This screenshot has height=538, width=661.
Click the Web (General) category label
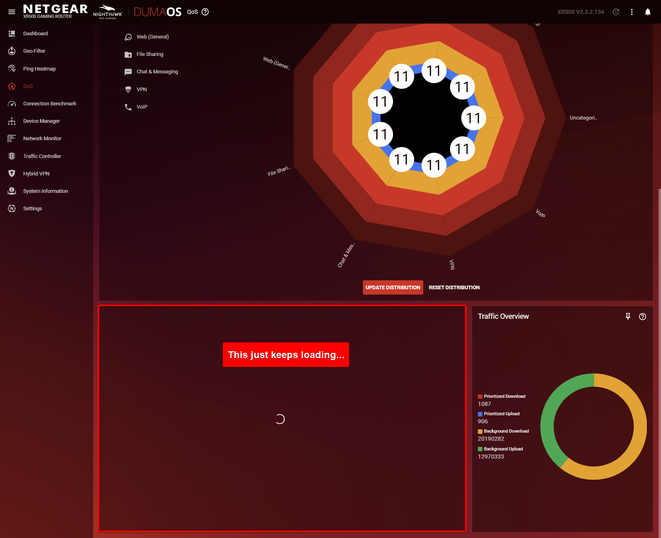coord(153,37)
